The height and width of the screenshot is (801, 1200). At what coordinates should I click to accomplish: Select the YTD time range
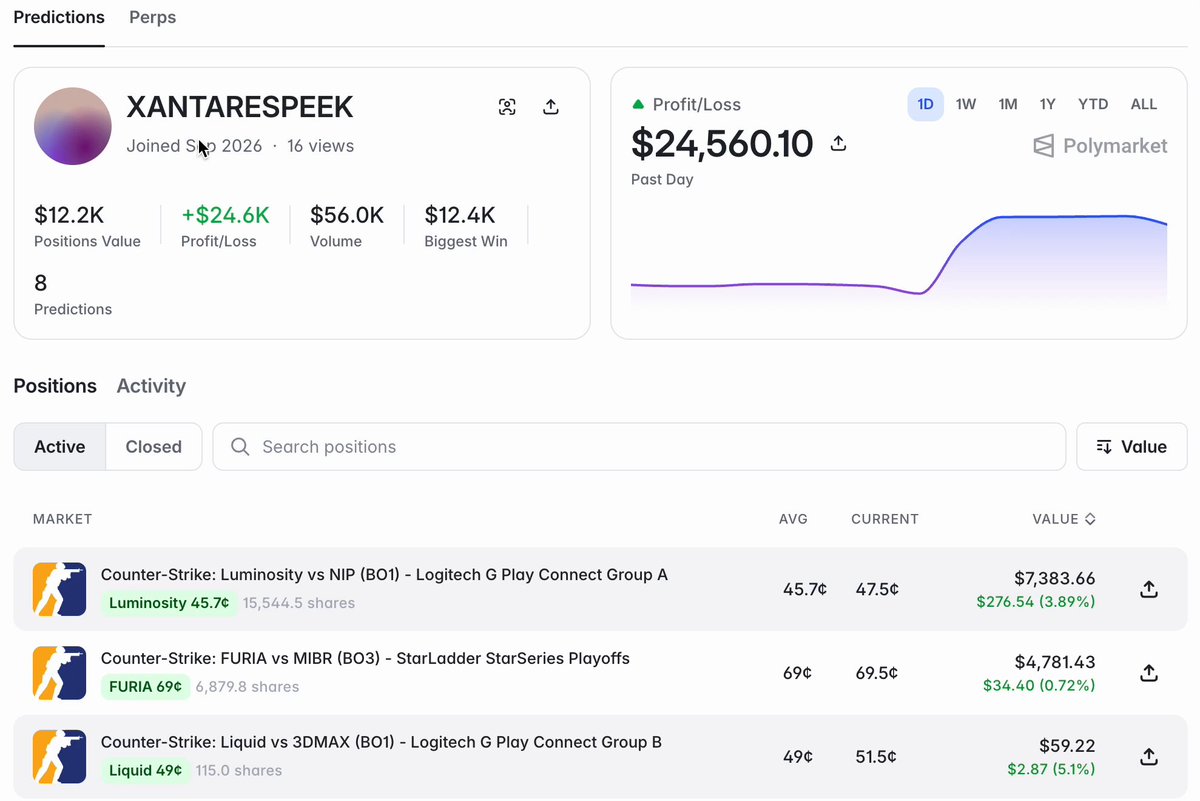click(1093, 104)
